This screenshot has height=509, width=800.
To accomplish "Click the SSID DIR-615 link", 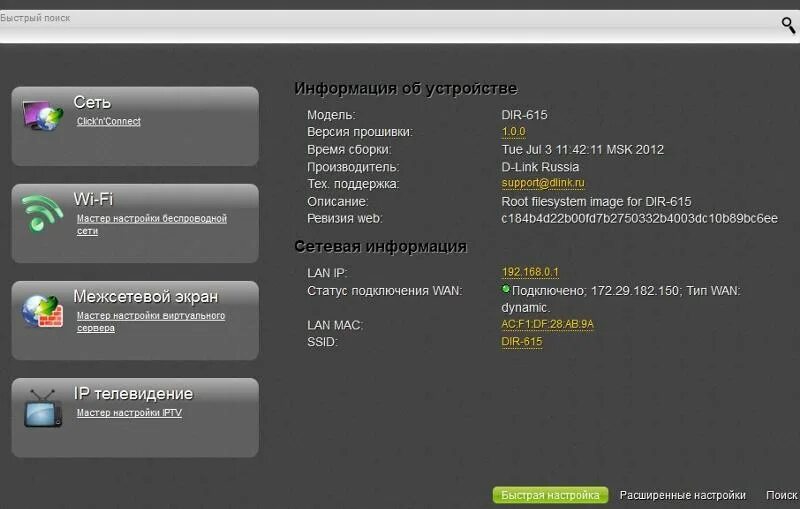I will click(x=521, y=341).
